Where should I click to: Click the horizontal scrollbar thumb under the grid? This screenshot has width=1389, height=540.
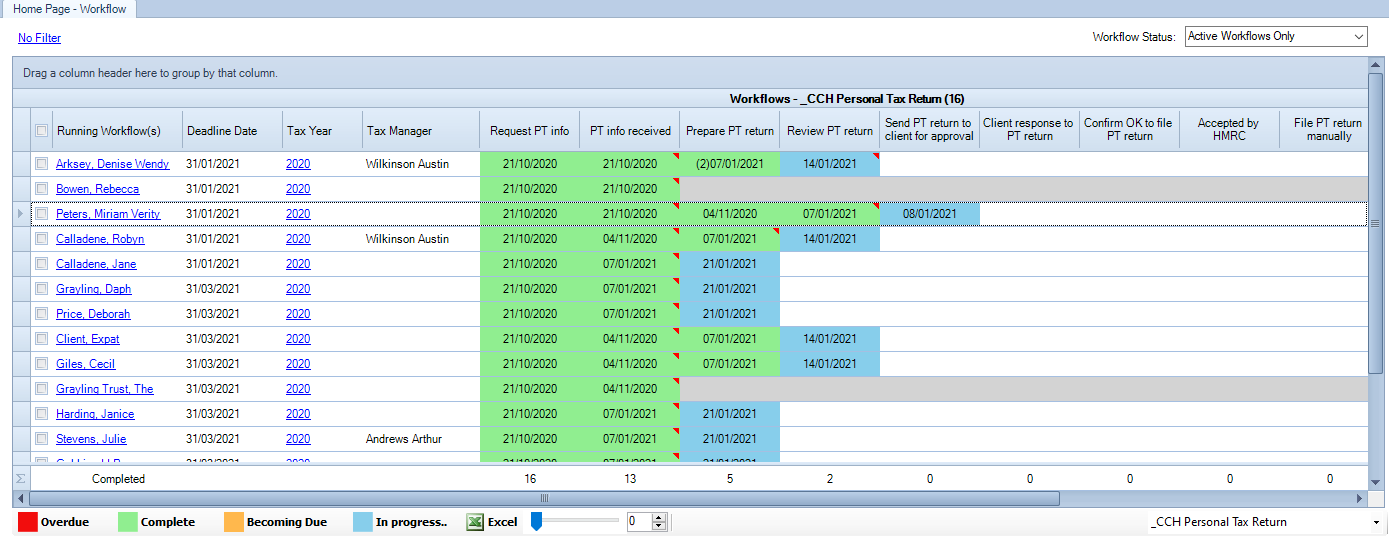point(544,498)
